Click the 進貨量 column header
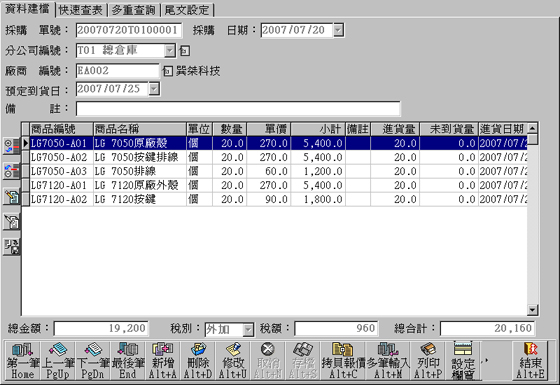Screen dimensions: 560x385 (x=395, y=129)
